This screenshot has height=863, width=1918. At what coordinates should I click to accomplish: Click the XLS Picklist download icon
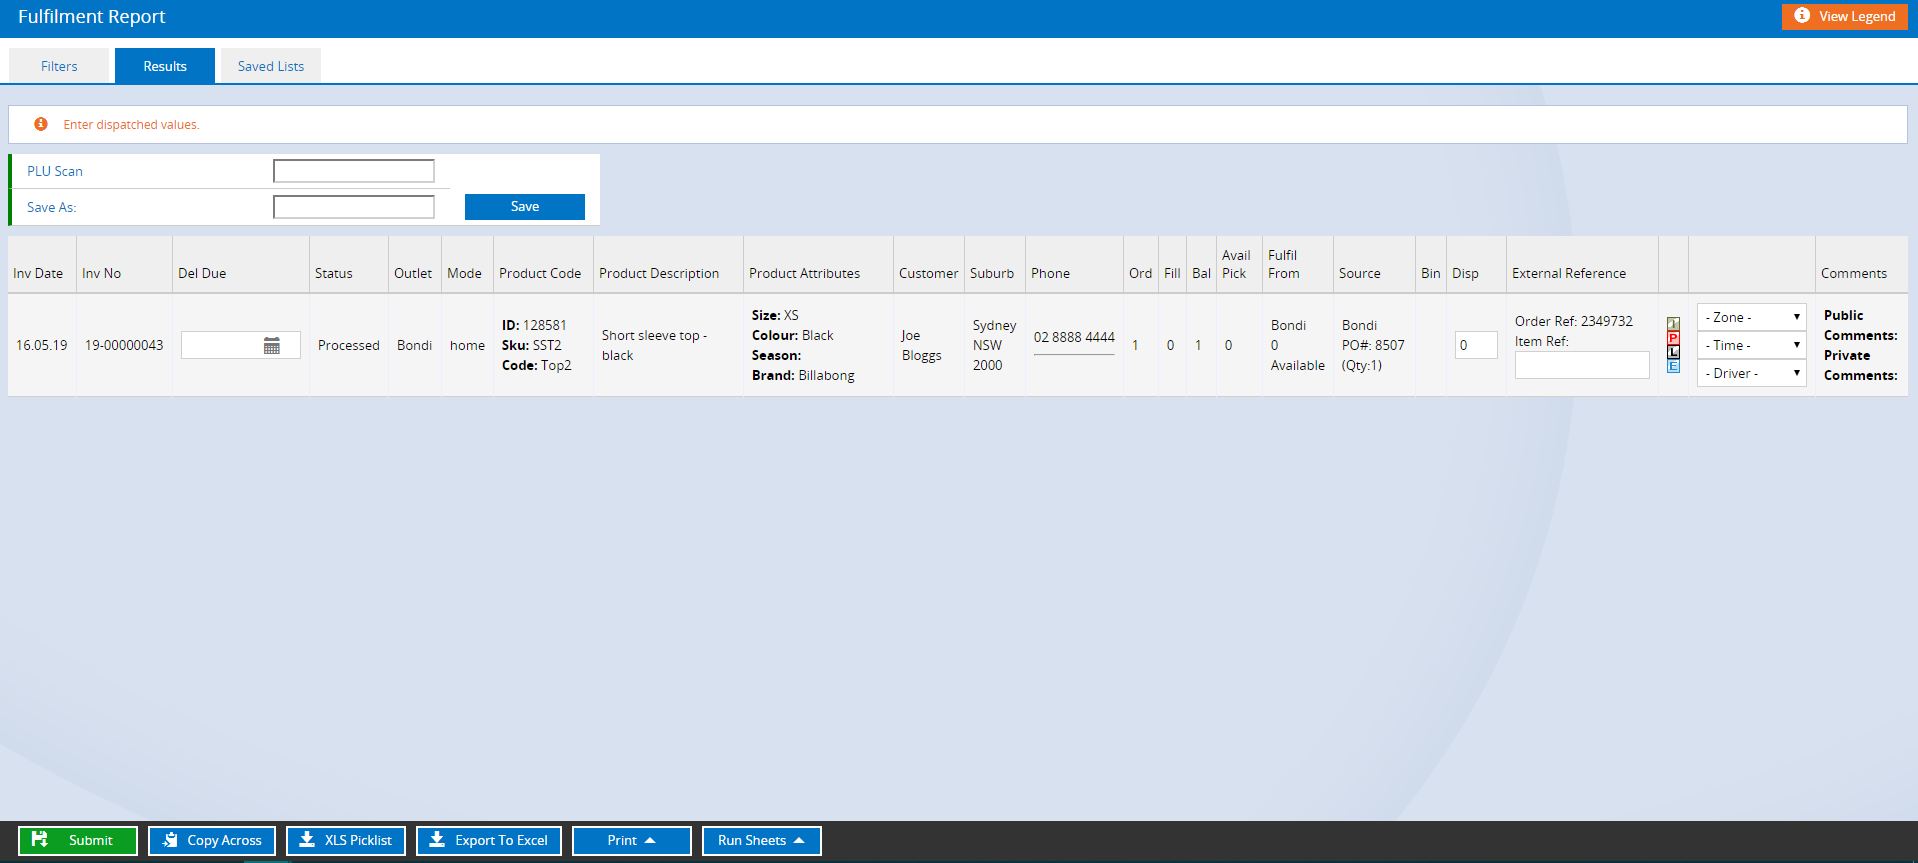click(307, 840)
